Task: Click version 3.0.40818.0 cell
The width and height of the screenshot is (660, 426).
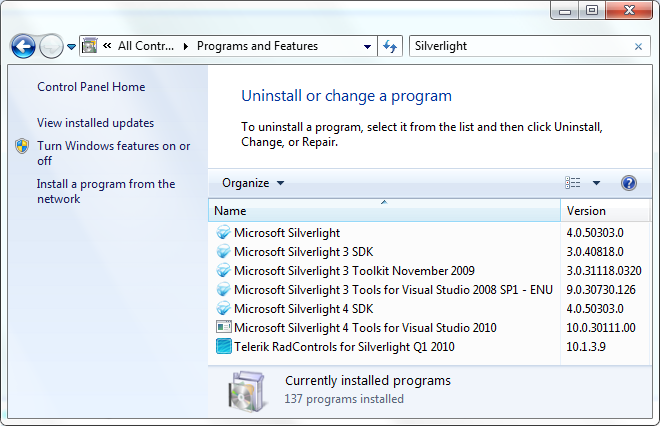Action: coord(595,252)
